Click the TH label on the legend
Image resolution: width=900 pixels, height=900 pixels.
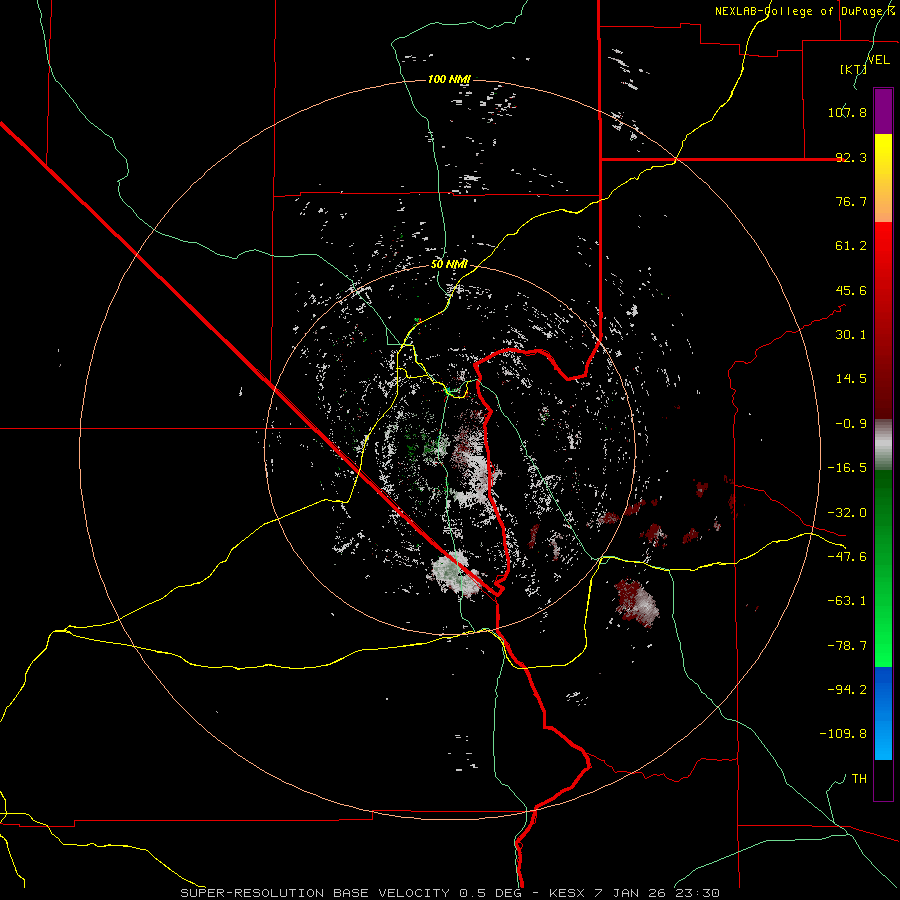coord(859,779)
